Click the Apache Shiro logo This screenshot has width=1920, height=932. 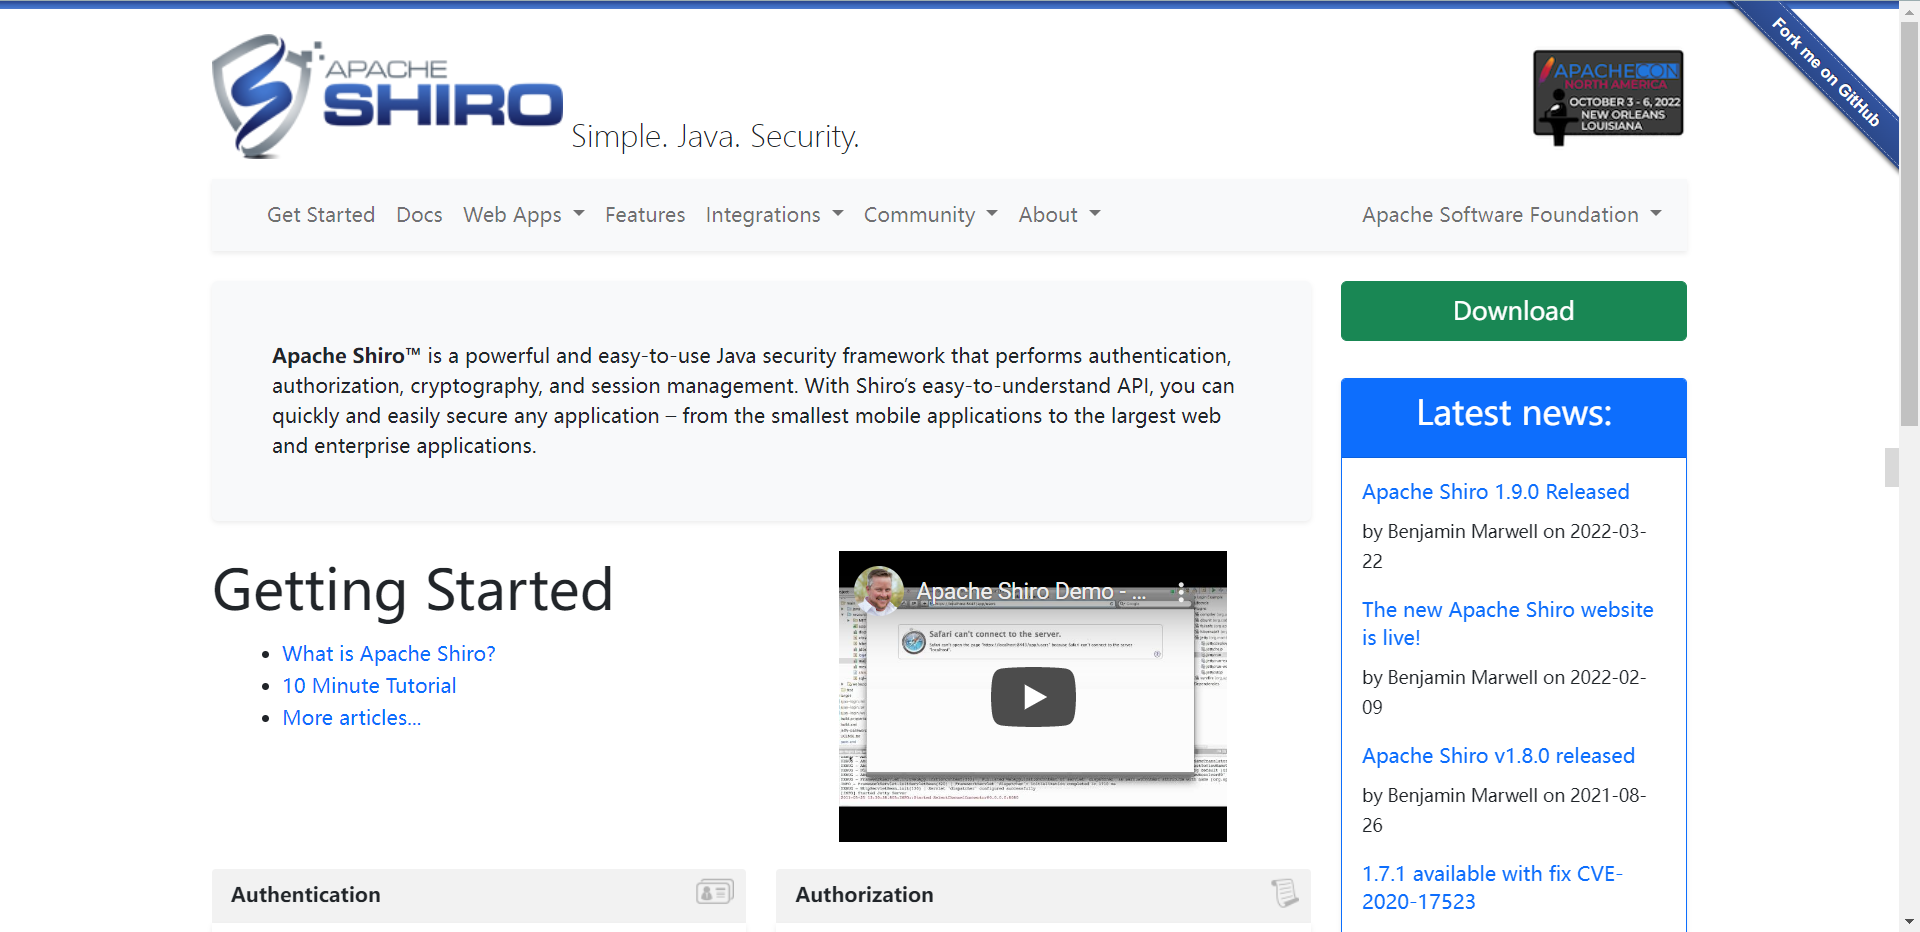pos(387,95)
